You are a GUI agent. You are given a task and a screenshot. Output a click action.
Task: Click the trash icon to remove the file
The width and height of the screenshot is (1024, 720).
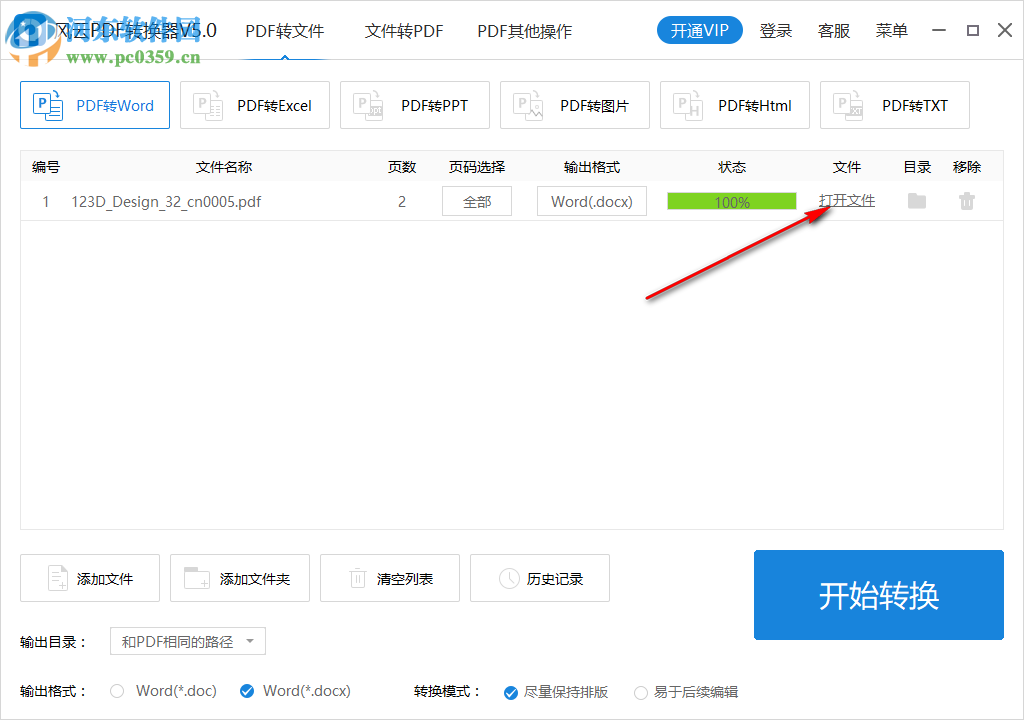pos(966,201)
